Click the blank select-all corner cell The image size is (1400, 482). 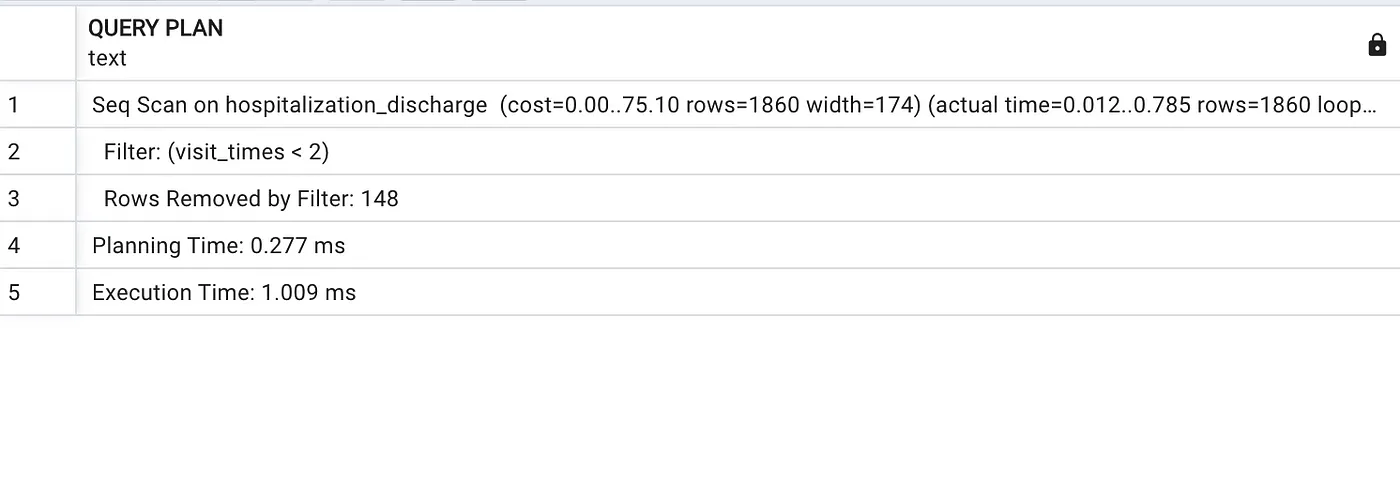coord(38,43)
